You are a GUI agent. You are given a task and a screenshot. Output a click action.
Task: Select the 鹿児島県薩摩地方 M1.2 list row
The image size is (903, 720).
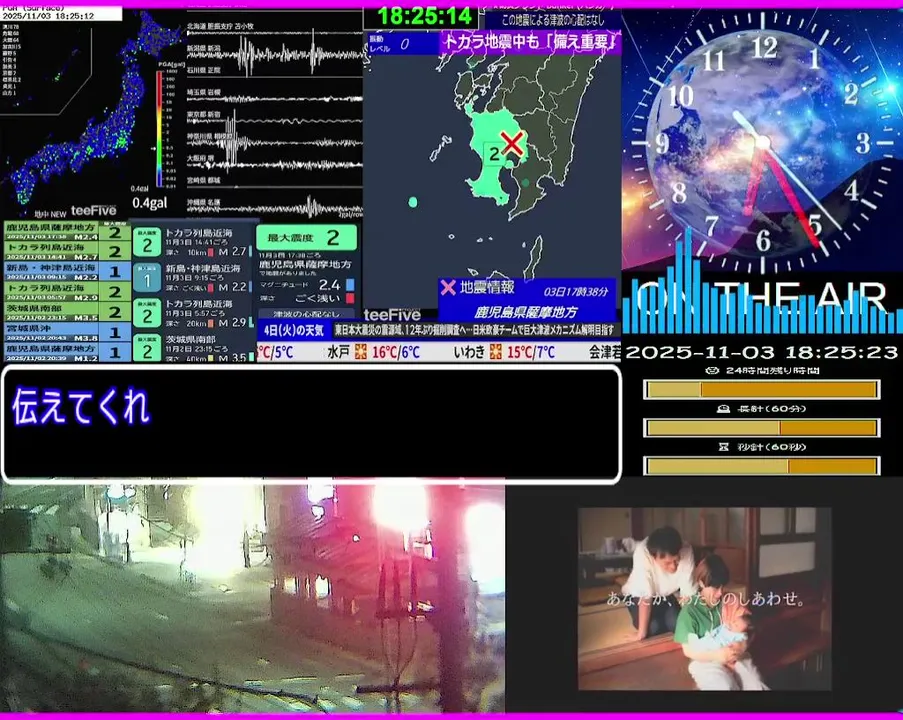pyautogui.click(x=67, y=351)
